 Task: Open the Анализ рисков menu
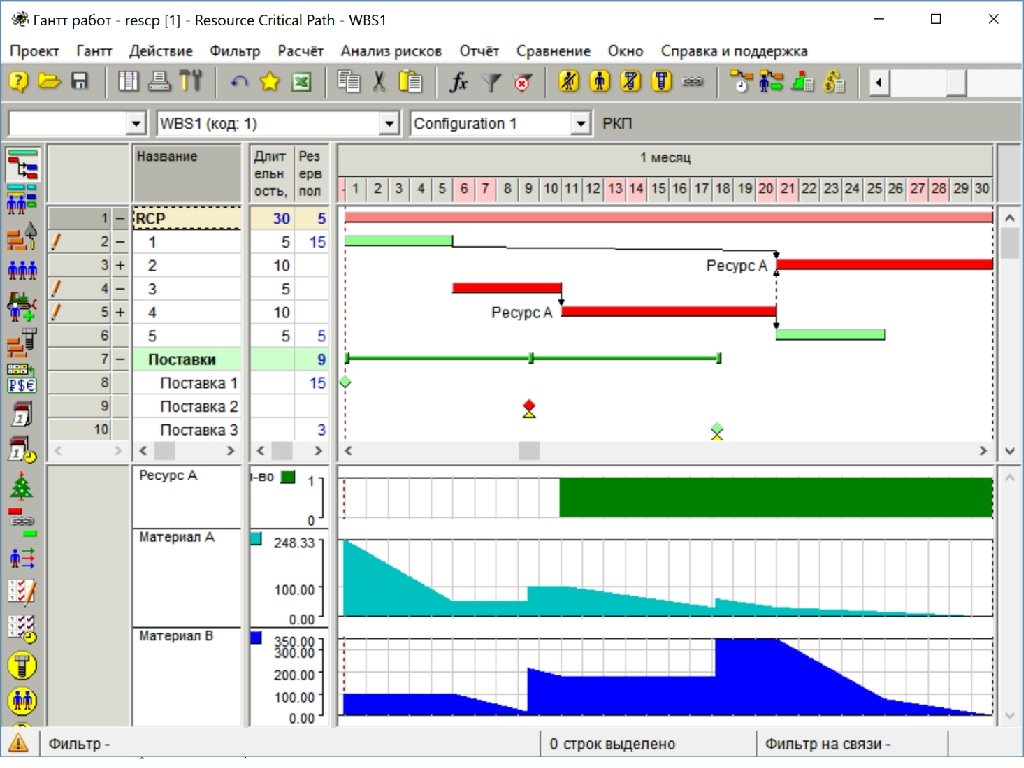[x=391, y=51]
